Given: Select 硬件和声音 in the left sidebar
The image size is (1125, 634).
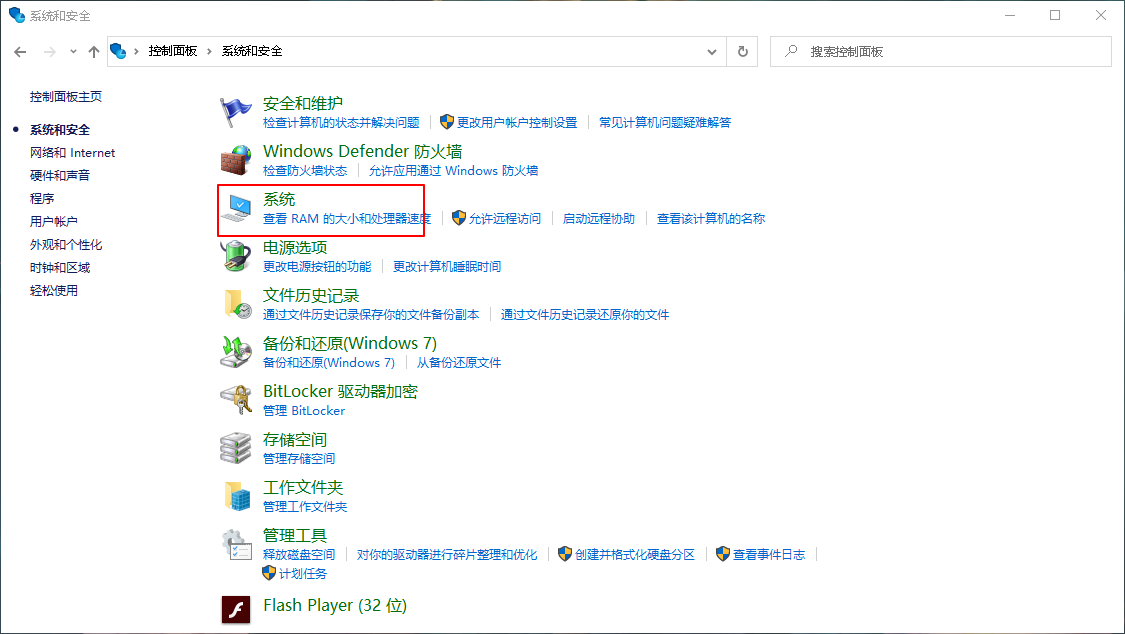Looking at the screenshot, I should [x=60, y=176].
